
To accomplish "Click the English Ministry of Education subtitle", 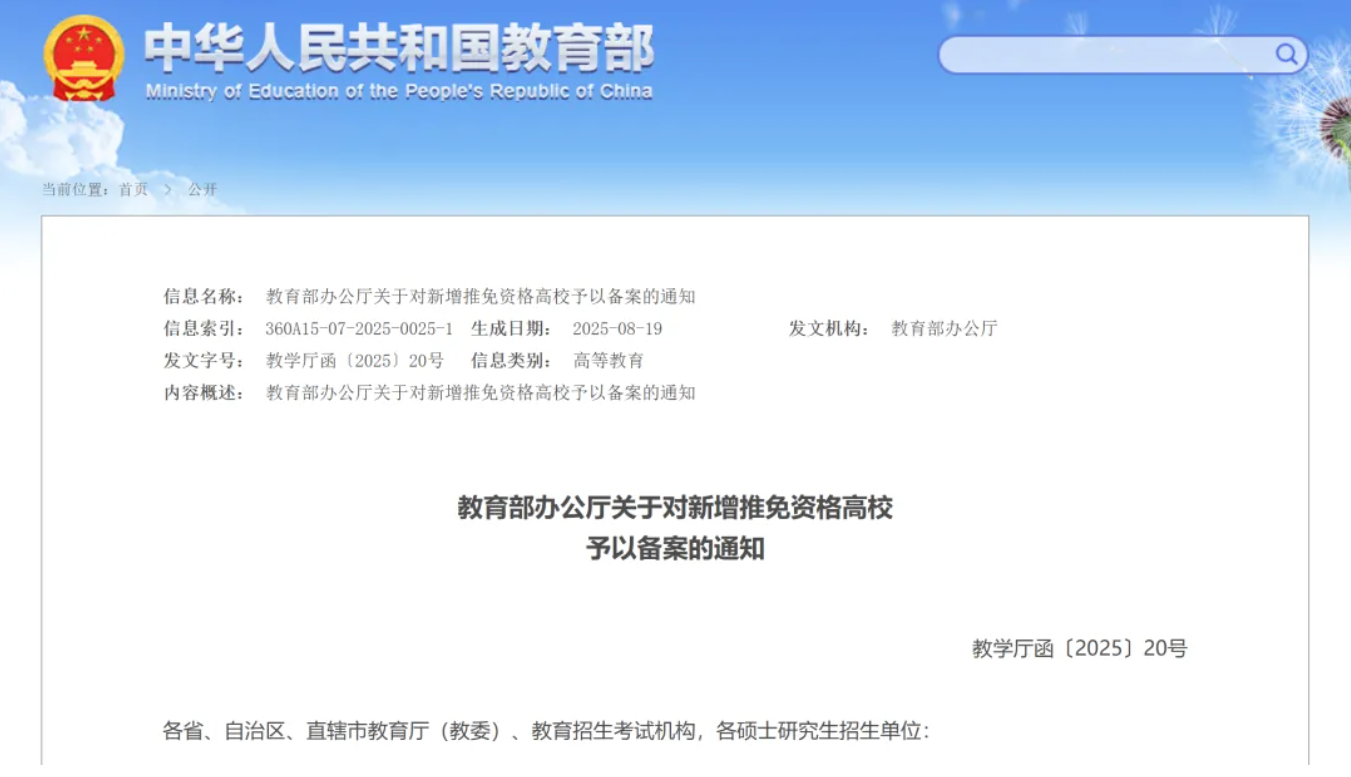I will click(399, 92).
